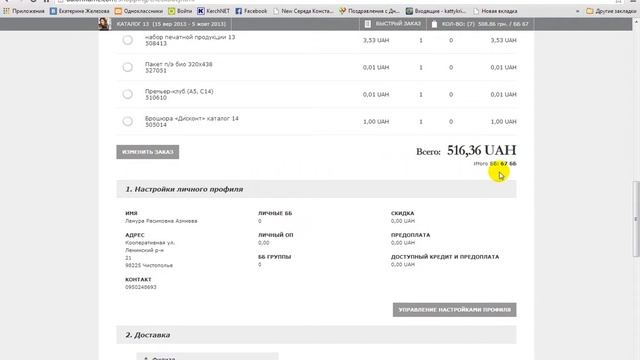
Task: Select radio for Премьер-клуб (A5, C14)
Action: 127,94
